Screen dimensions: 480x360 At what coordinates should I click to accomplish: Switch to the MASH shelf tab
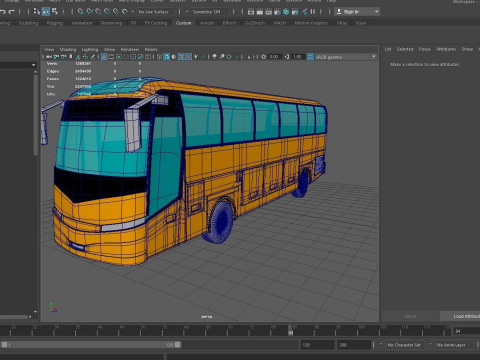280,23
